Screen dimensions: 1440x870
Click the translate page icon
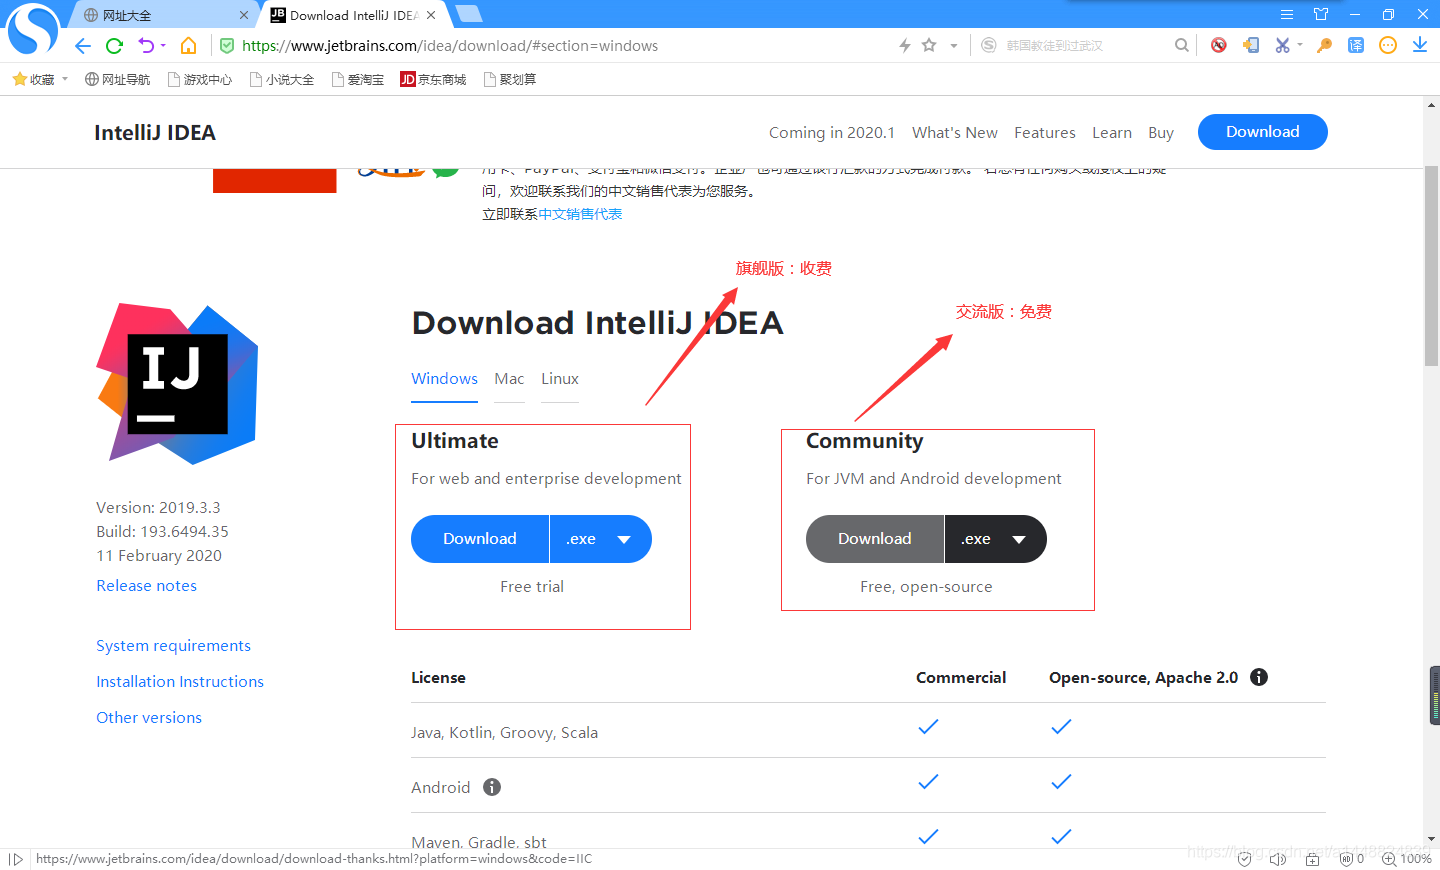[x=1356, y=45]
